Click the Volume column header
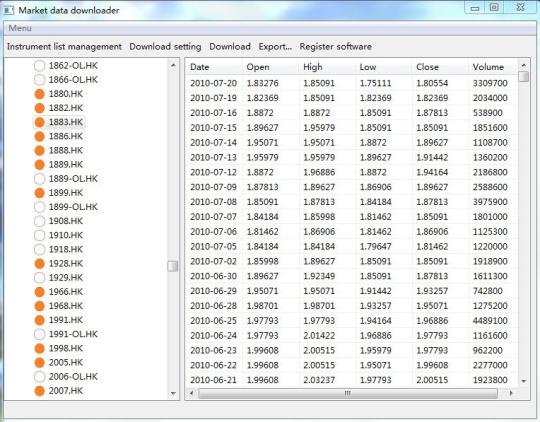Image resolution: width=540 pixels, height=422 pixels. 493,67
